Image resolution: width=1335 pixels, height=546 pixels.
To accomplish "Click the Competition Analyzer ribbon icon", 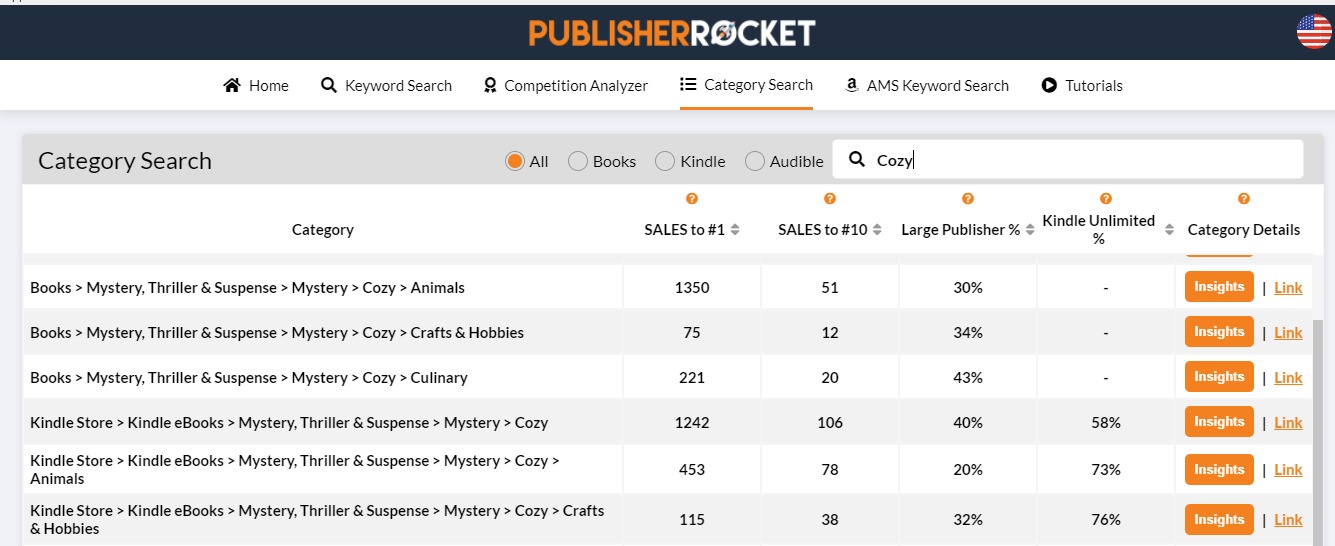I will pos(490,85).
